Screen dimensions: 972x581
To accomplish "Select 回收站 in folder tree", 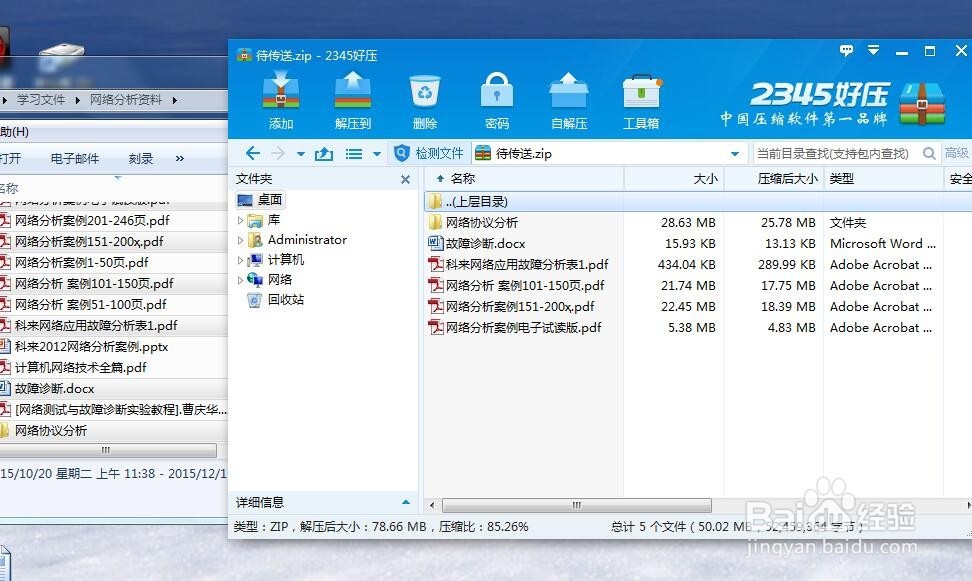I will click(x=275, y=300).
